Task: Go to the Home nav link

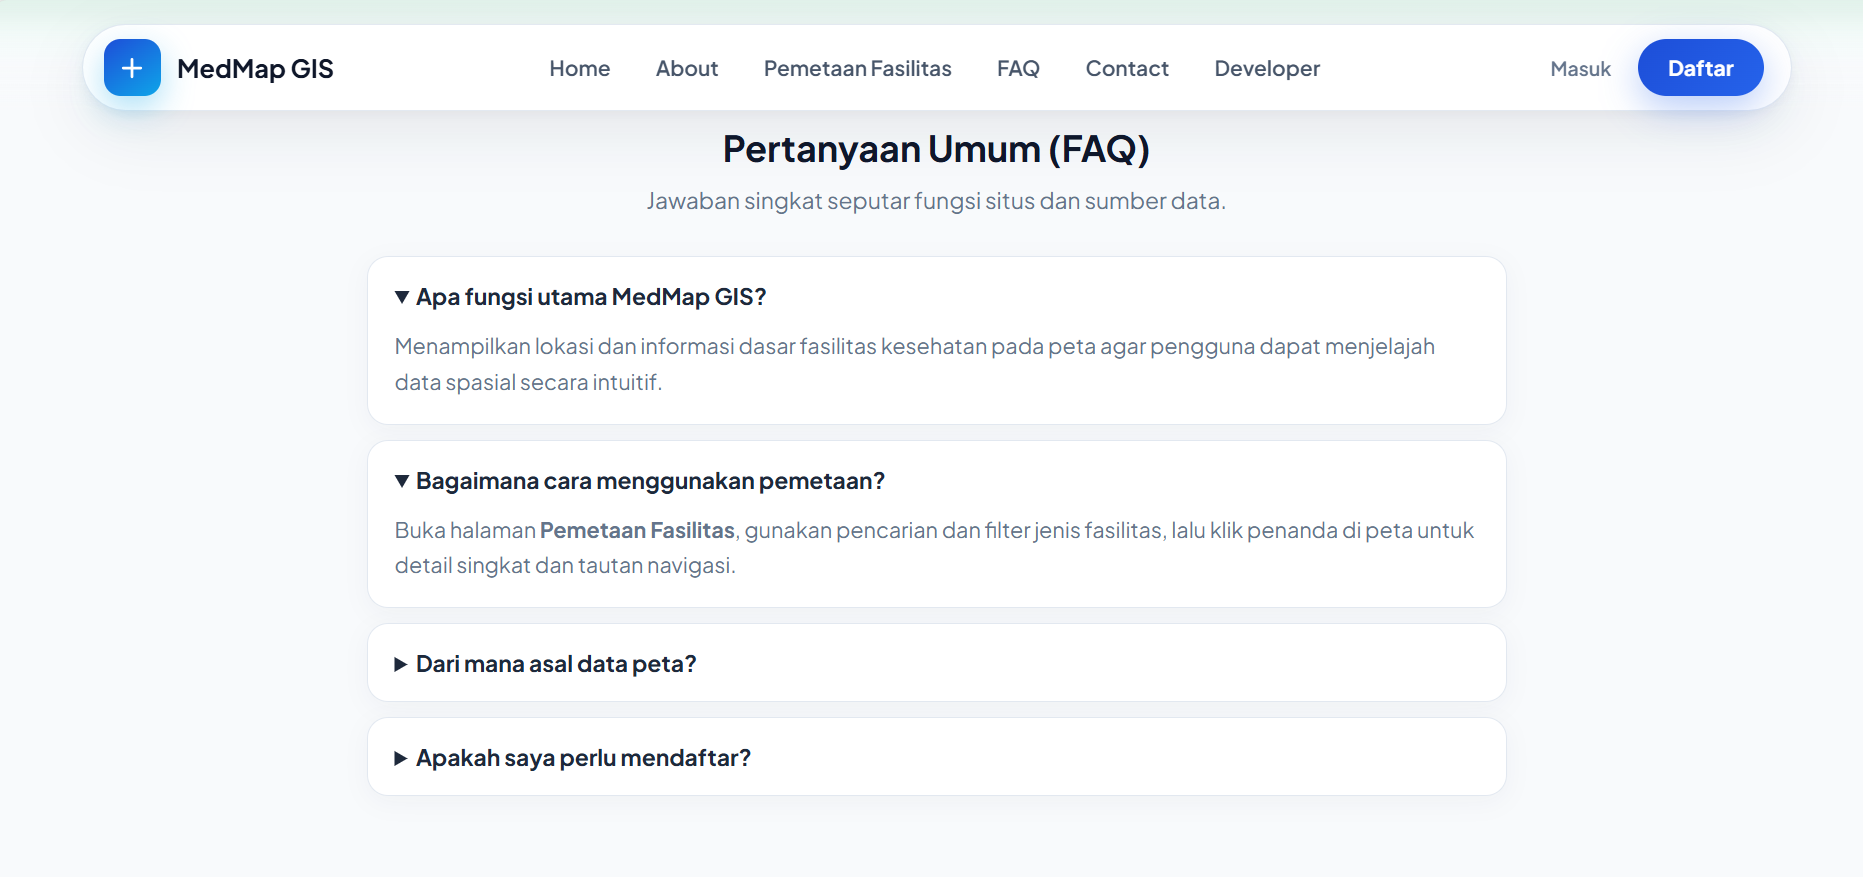Action: (x=579, y=69)
